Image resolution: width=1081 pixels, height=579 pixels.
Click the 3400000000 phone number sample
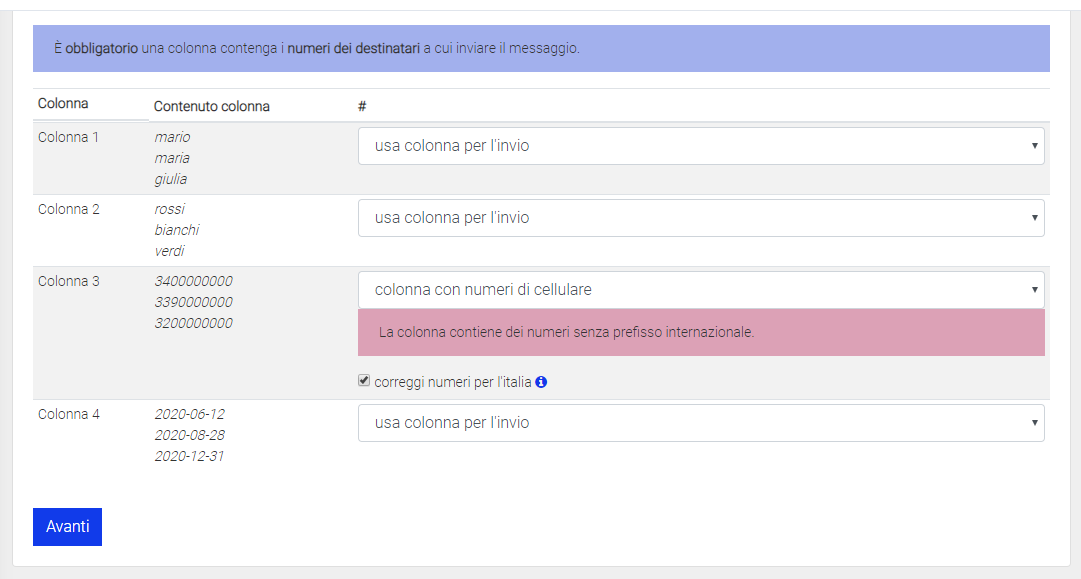click(193, 281)
